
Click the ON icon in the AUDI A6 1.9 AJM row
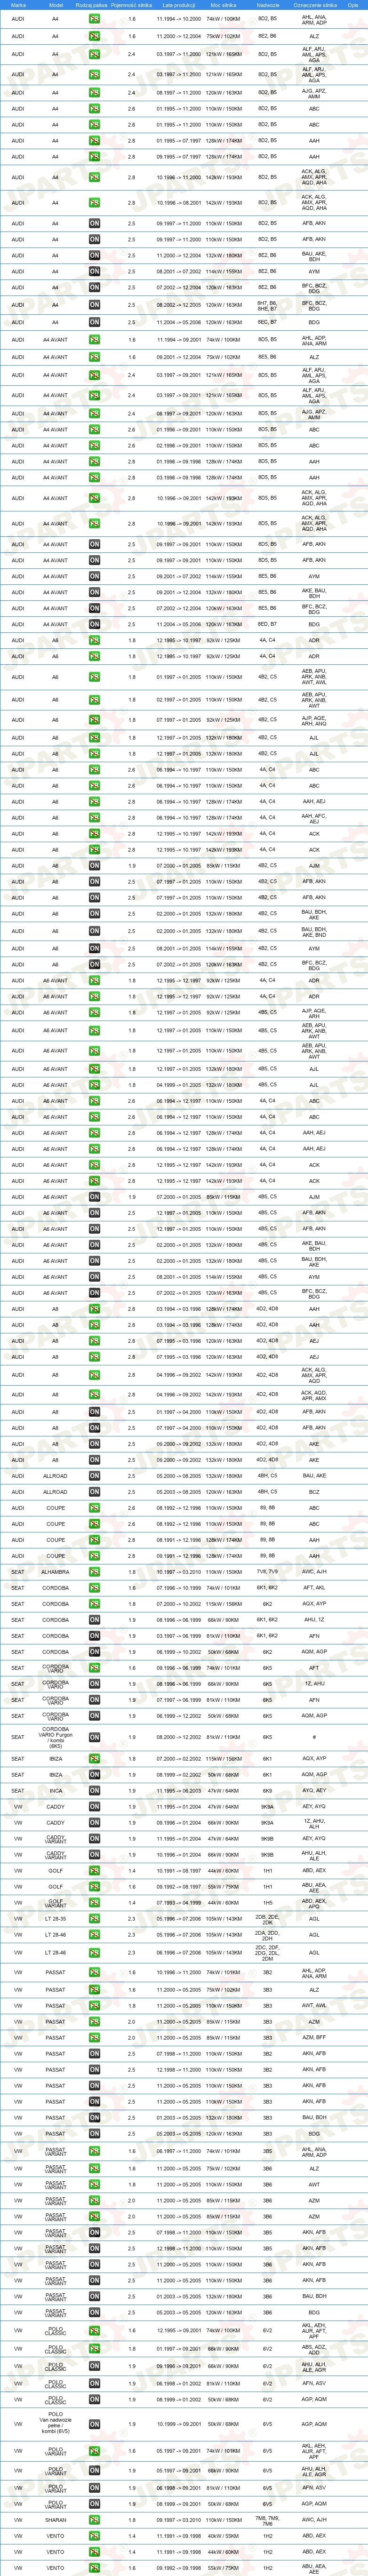94,866
